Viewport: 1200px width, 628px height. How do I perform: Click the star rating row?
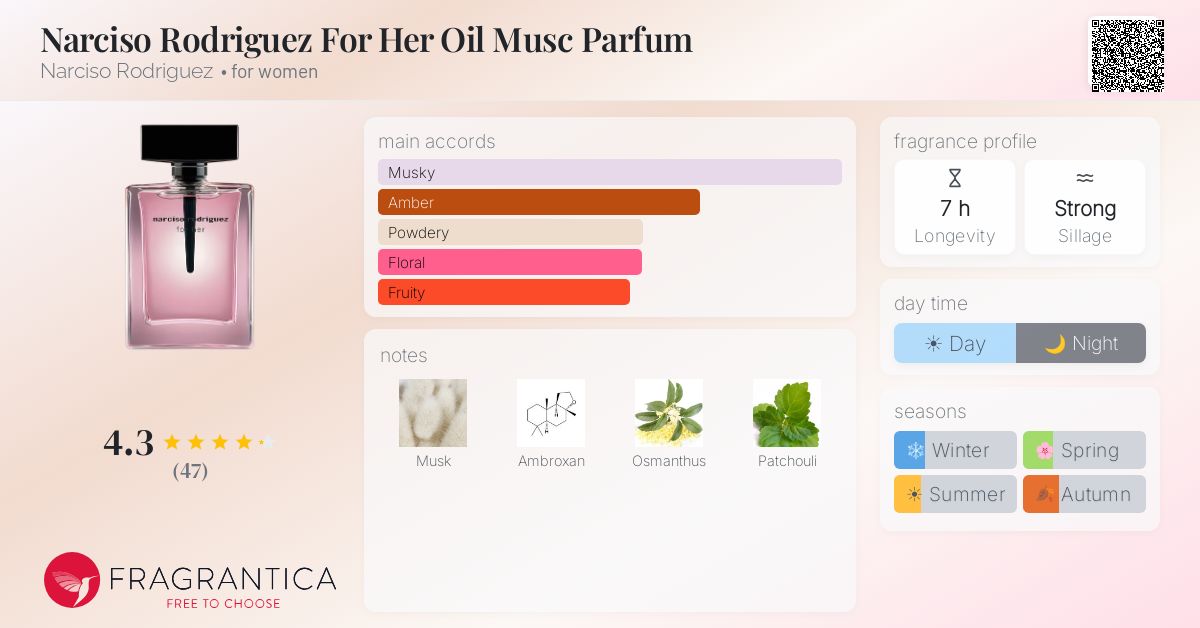click(x=218, y=442)
